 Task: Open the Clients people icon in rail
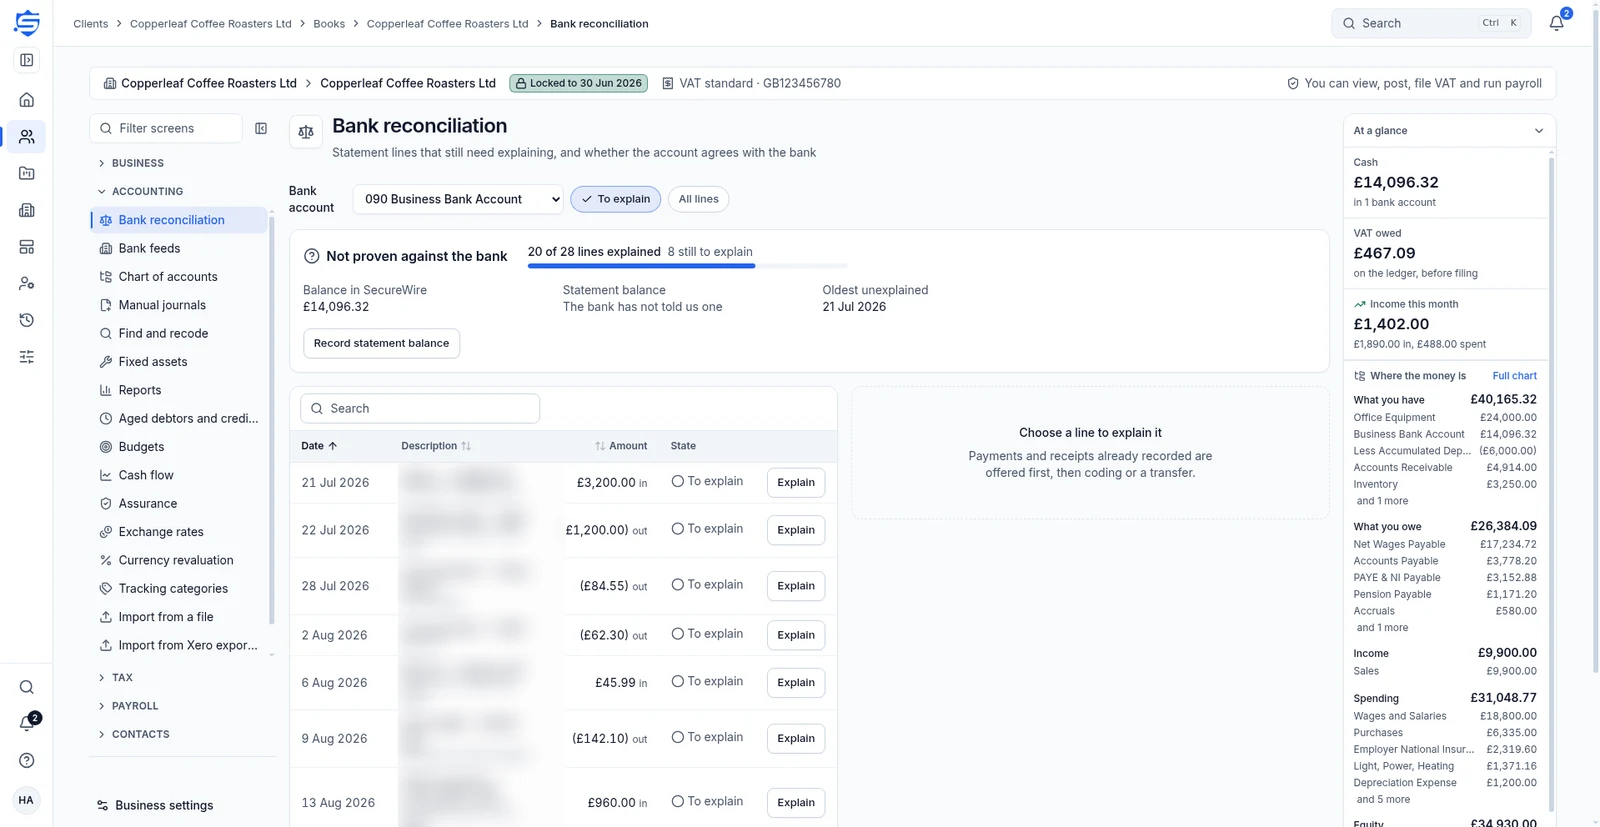(x=27, y=136)
